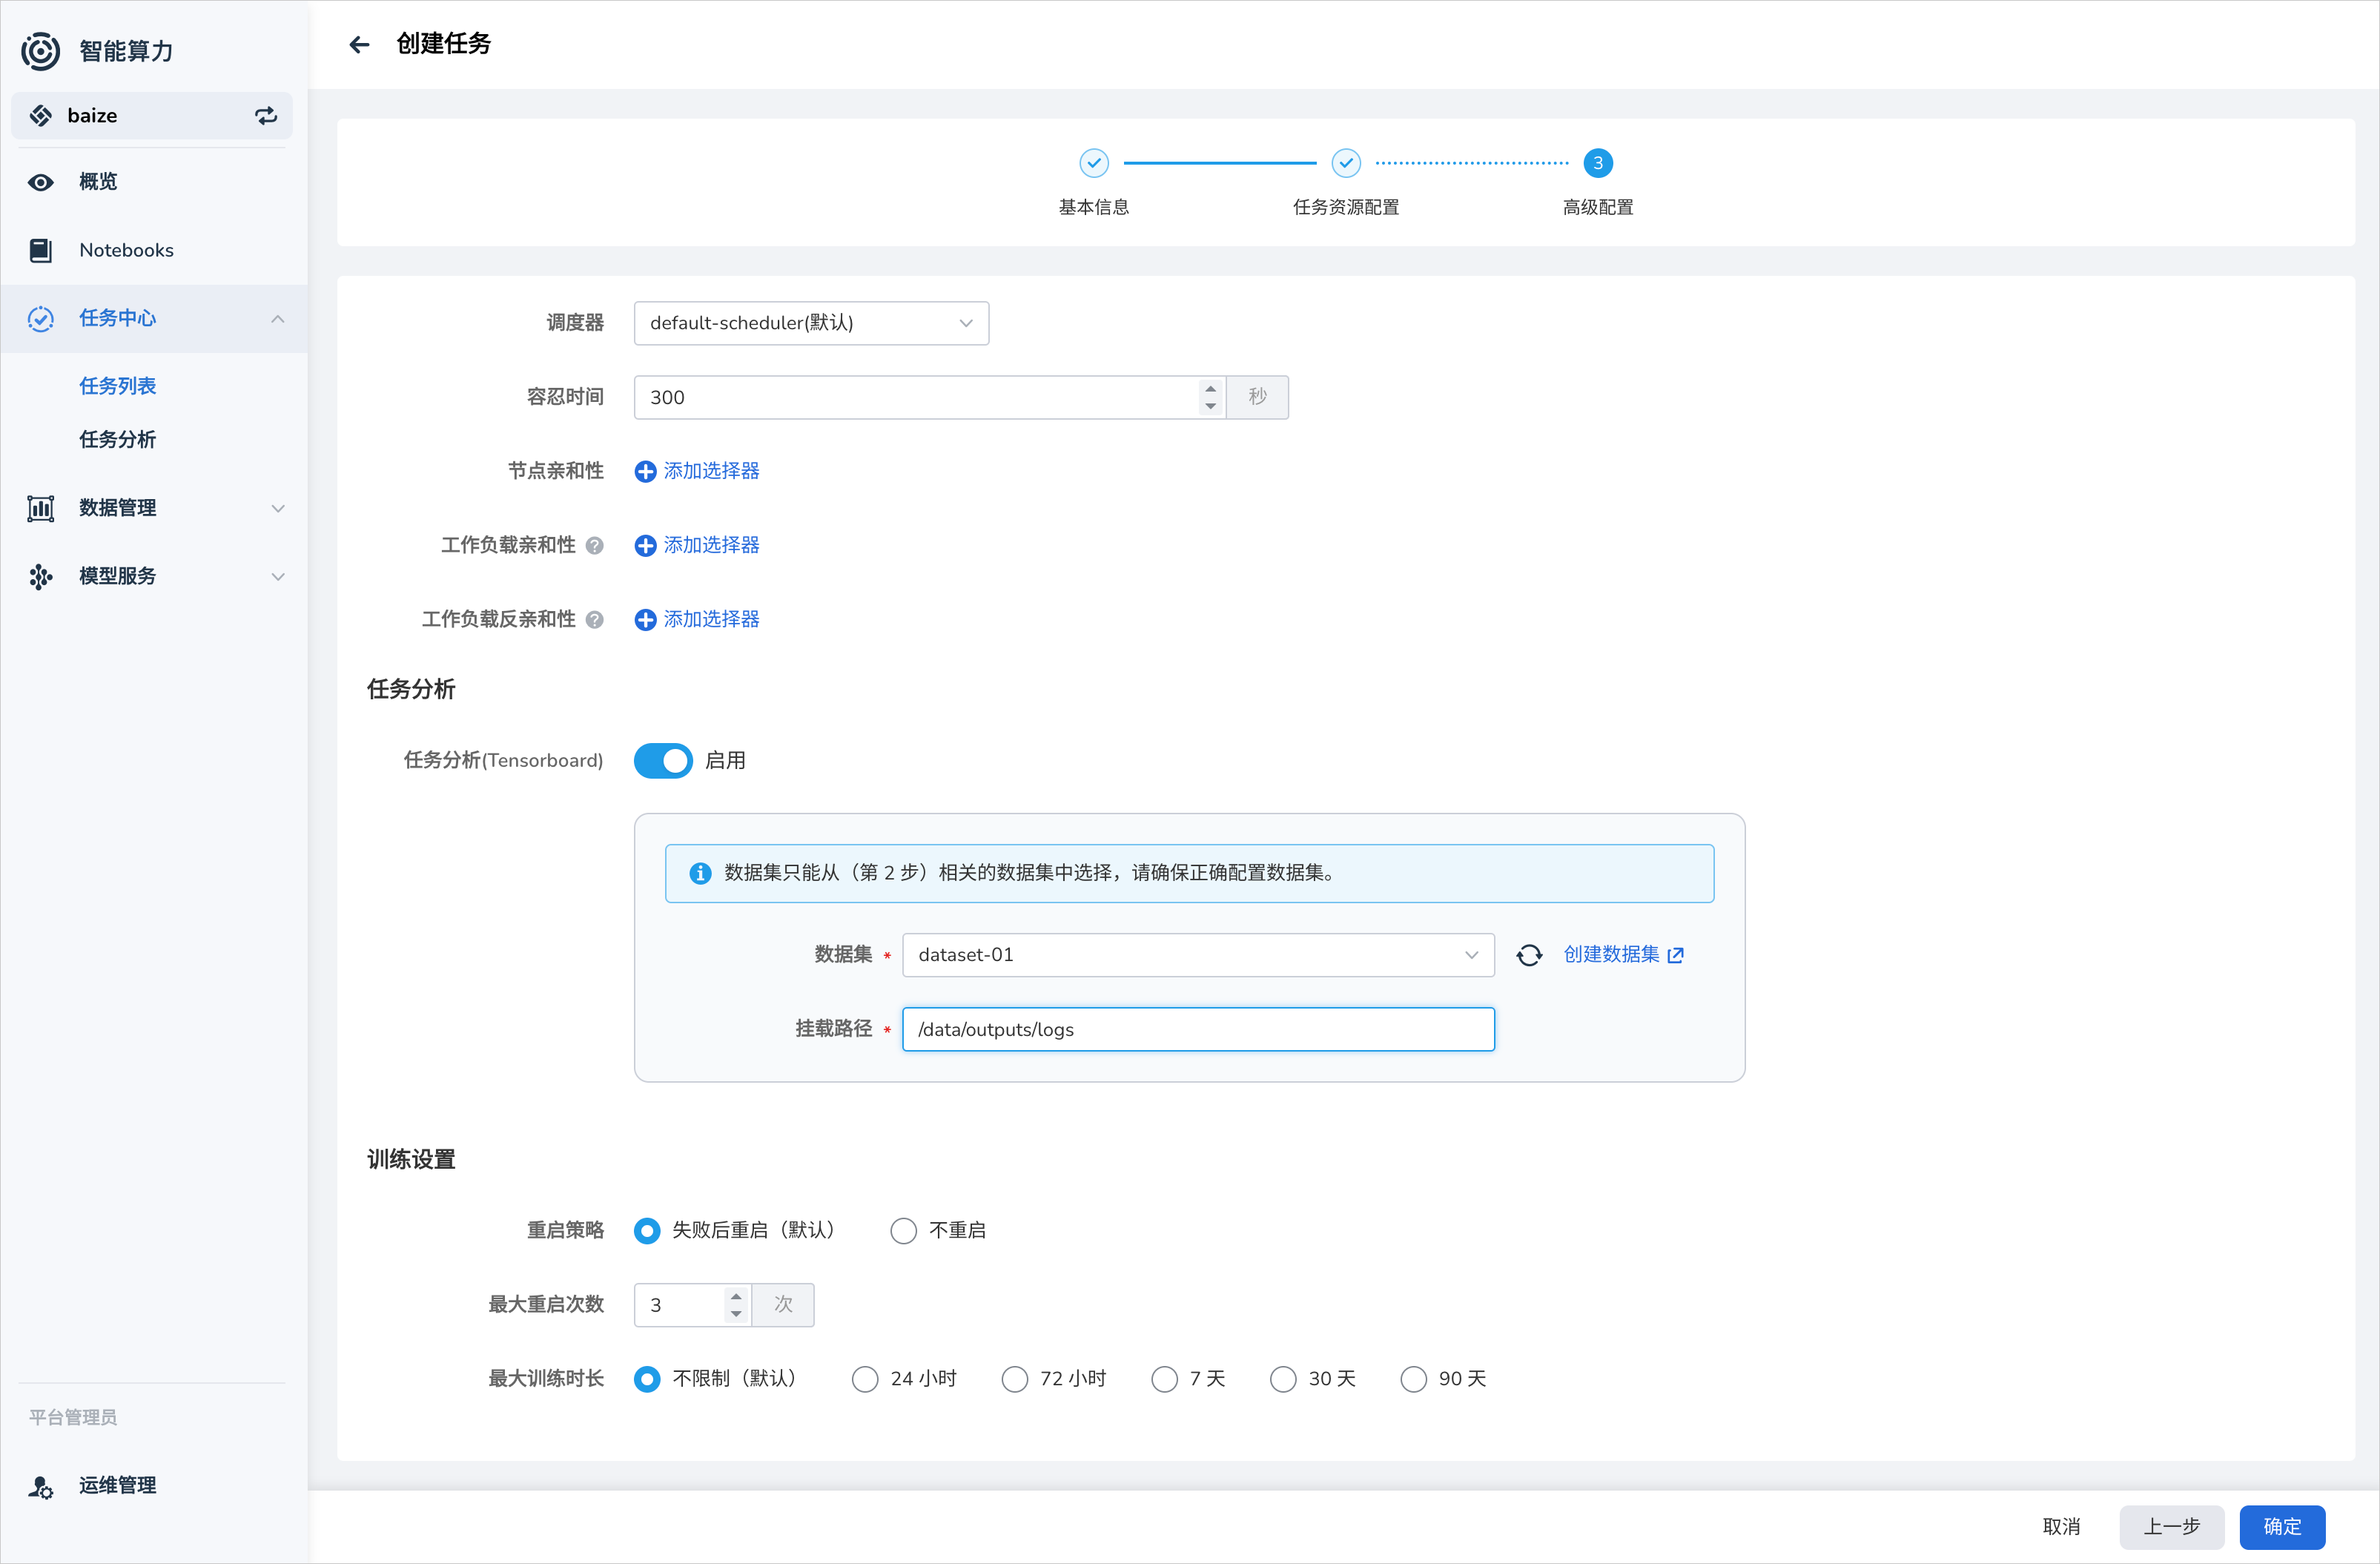Refresh the dataset list icon
Screen dimensions: 2380x1564
click(1529, 955)
